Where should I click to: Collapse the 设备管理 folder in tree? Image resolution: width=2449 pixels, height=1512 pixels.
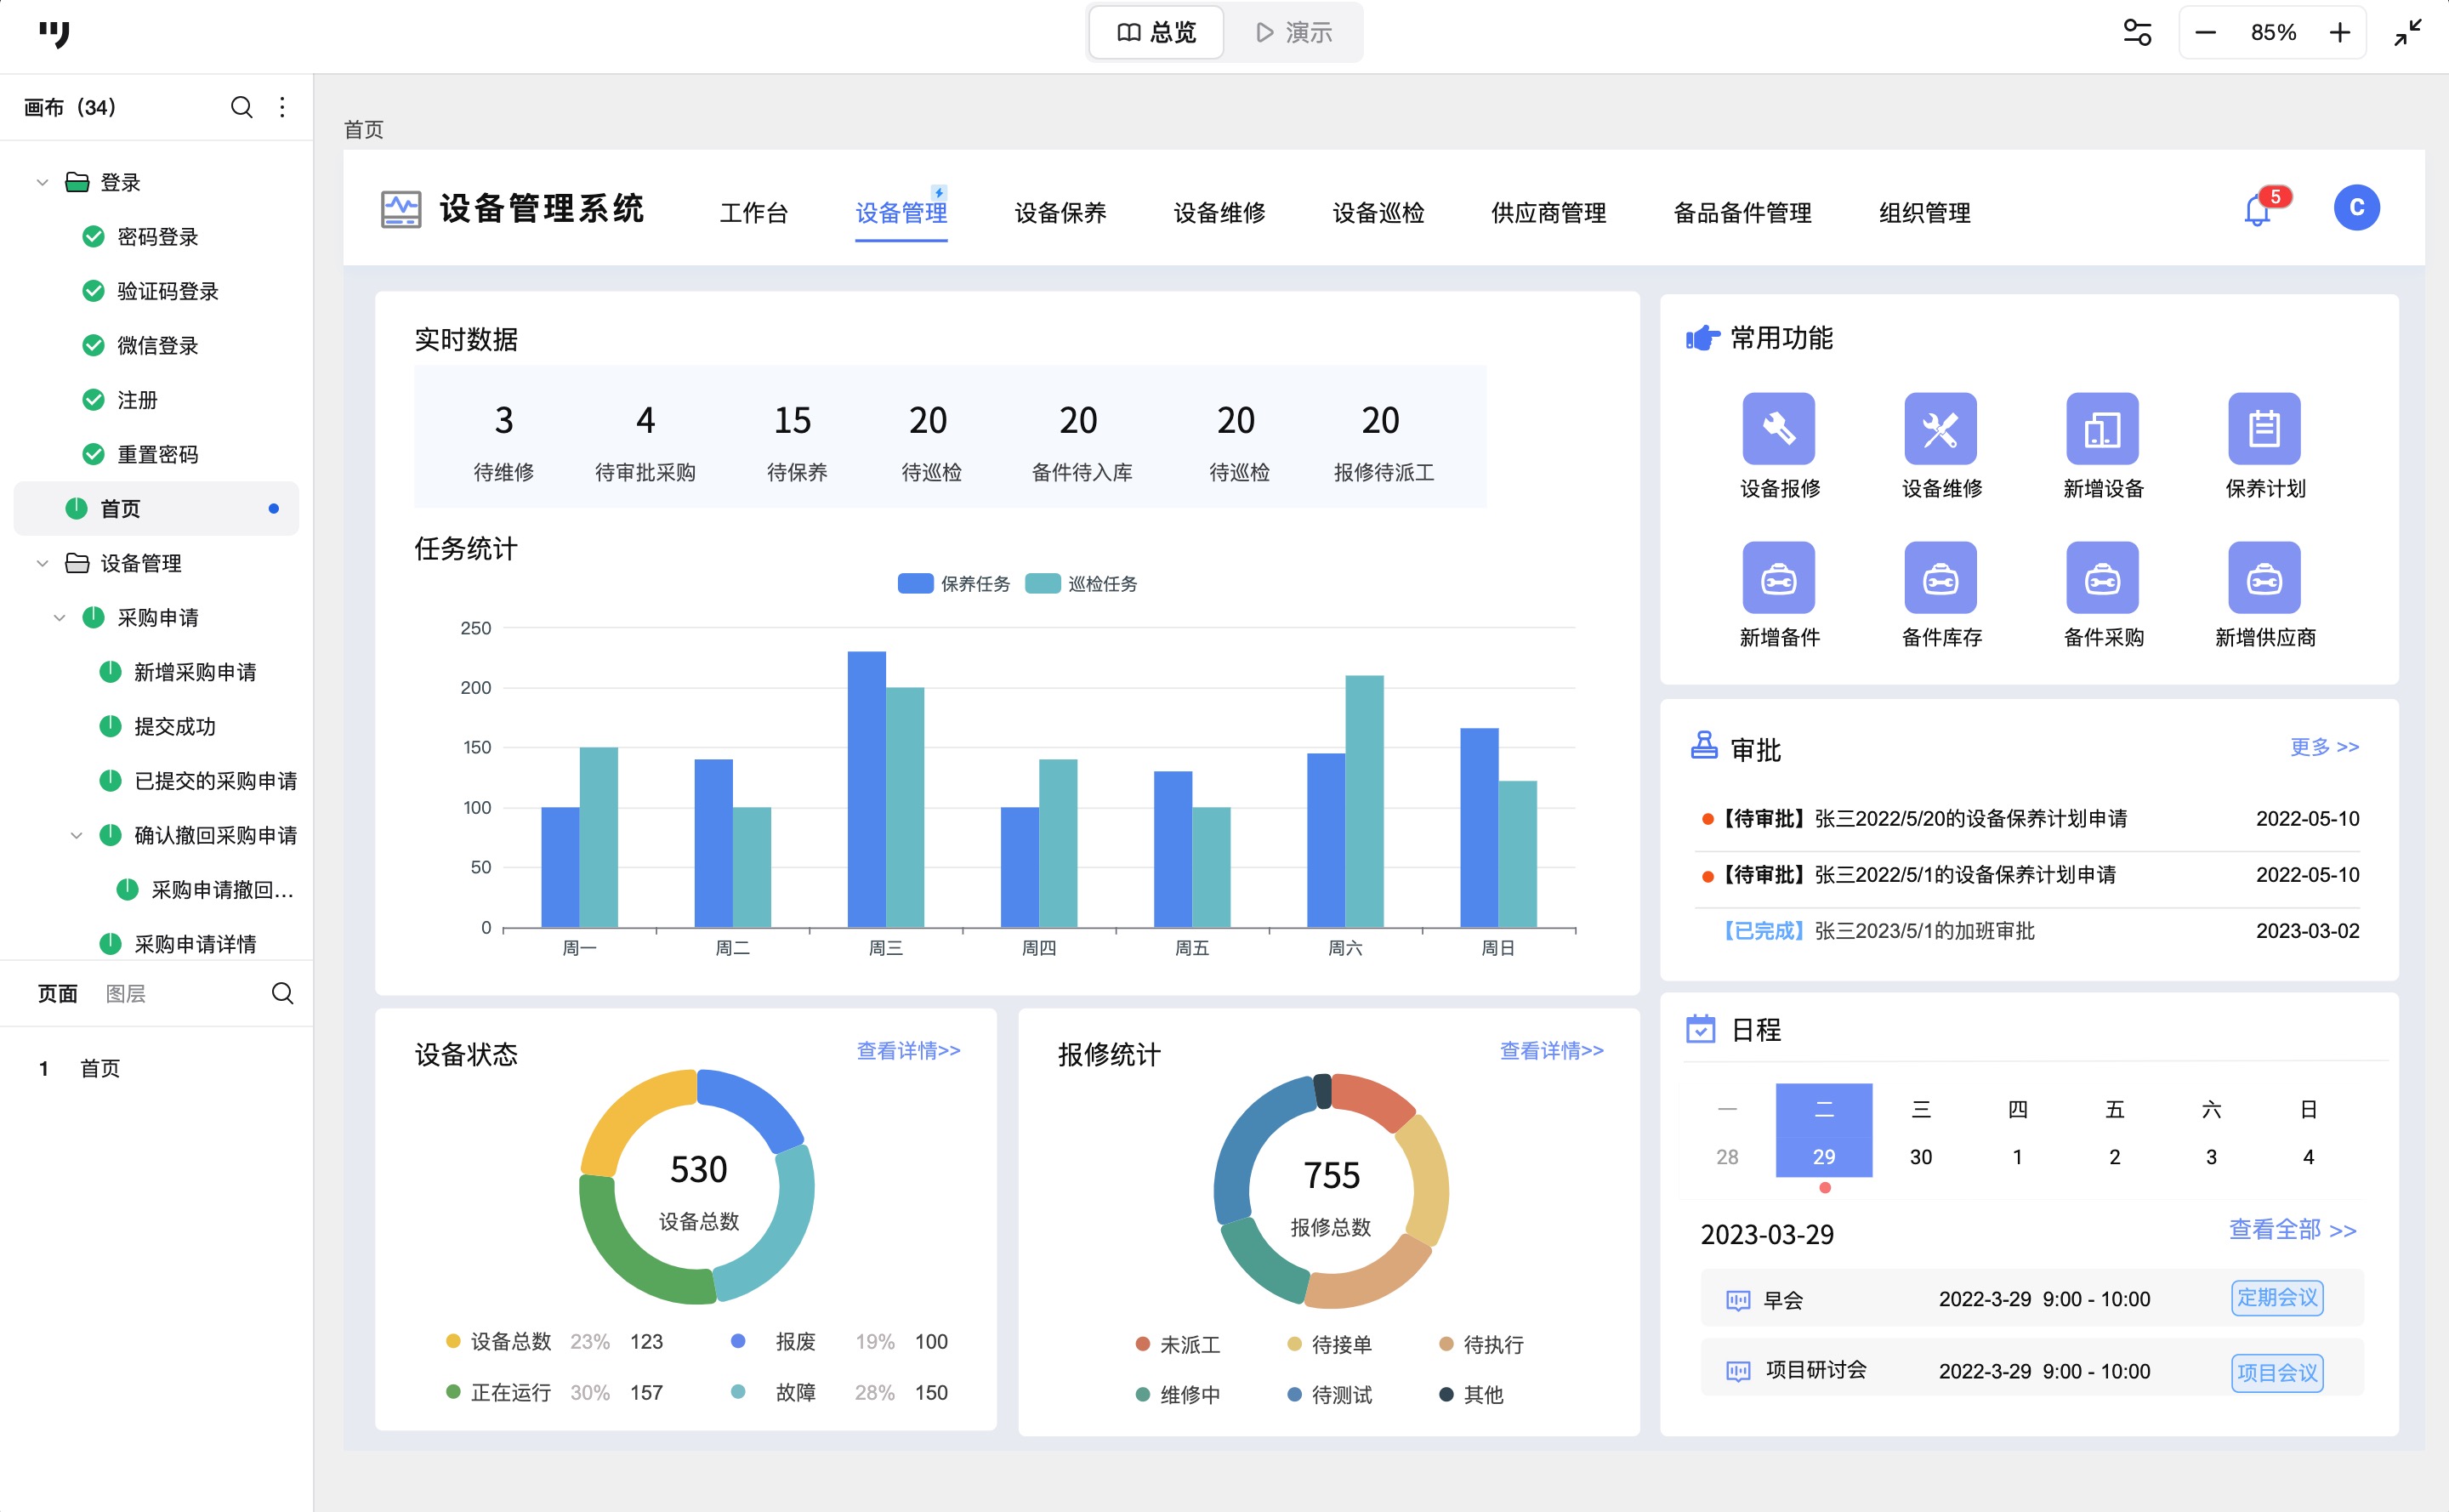[42, 564]
